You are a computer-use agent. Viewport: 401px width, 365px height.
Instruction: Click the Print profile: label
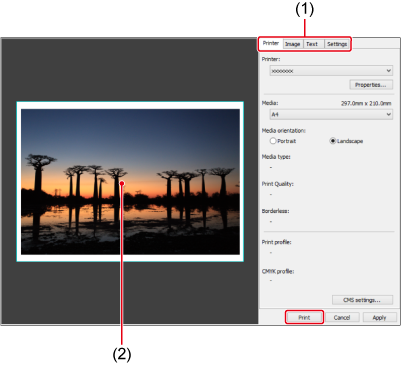click(x=276, y=242)
